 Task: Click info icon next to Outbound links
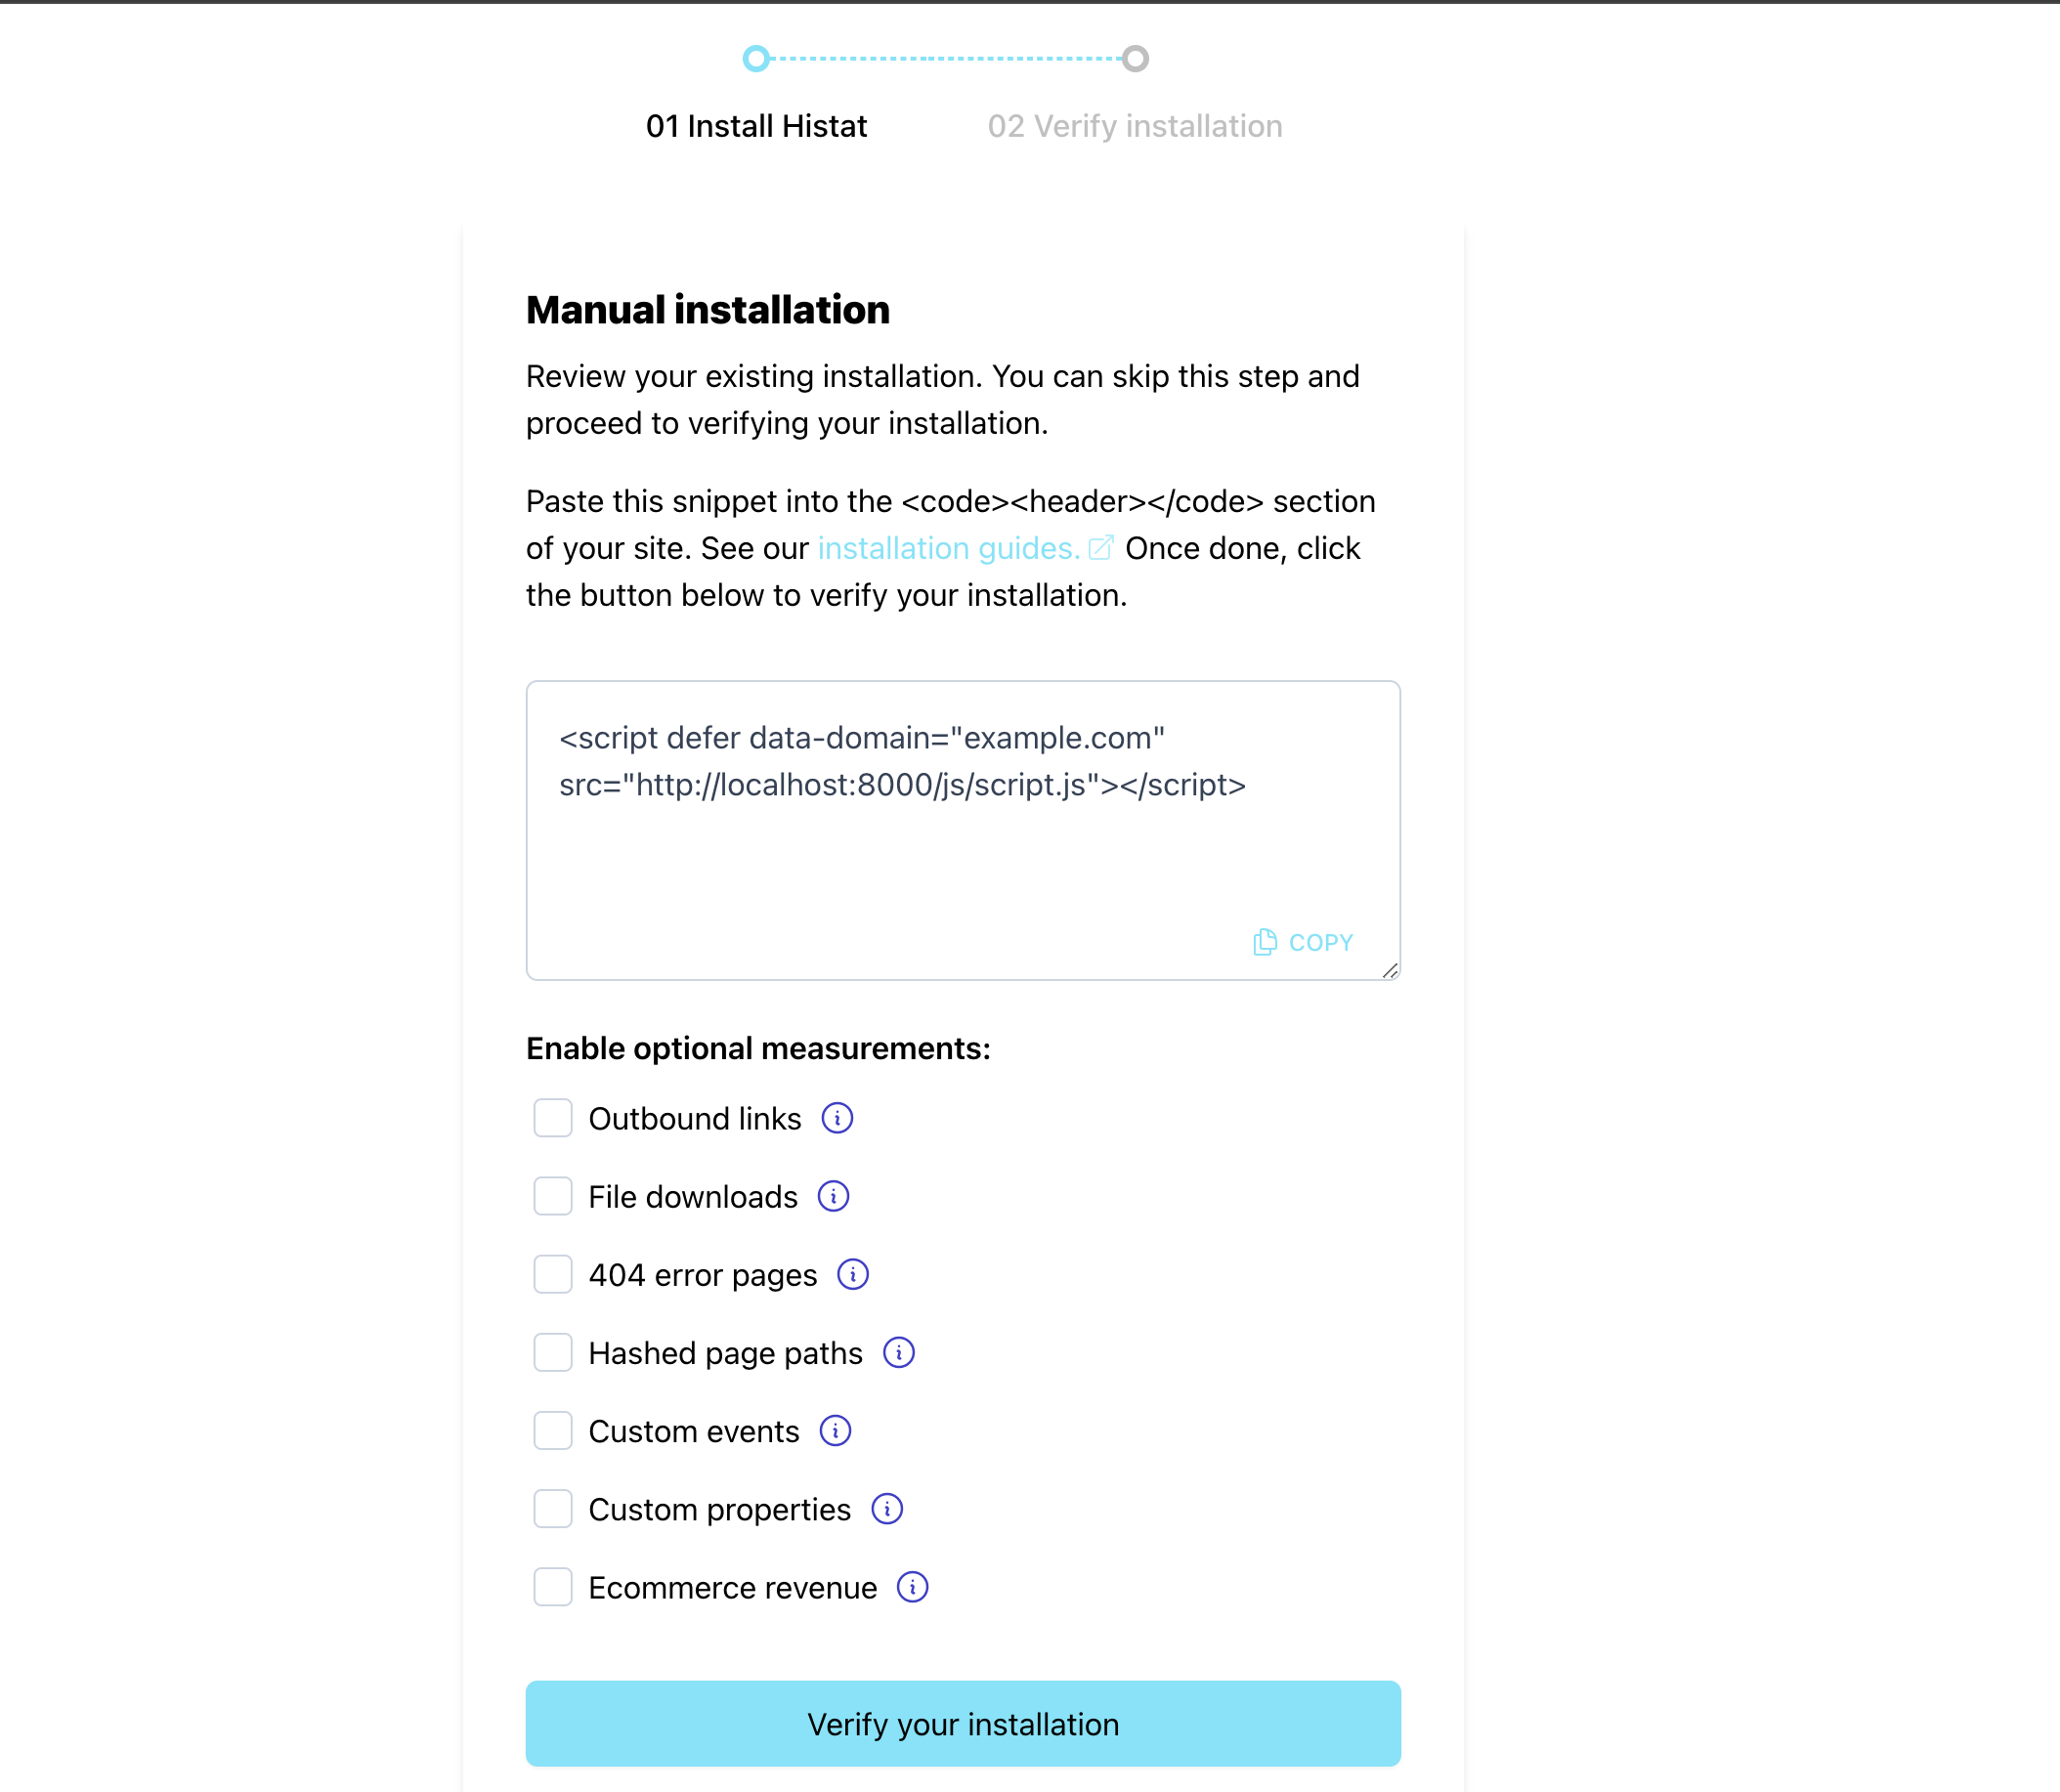pos(836,1116)
